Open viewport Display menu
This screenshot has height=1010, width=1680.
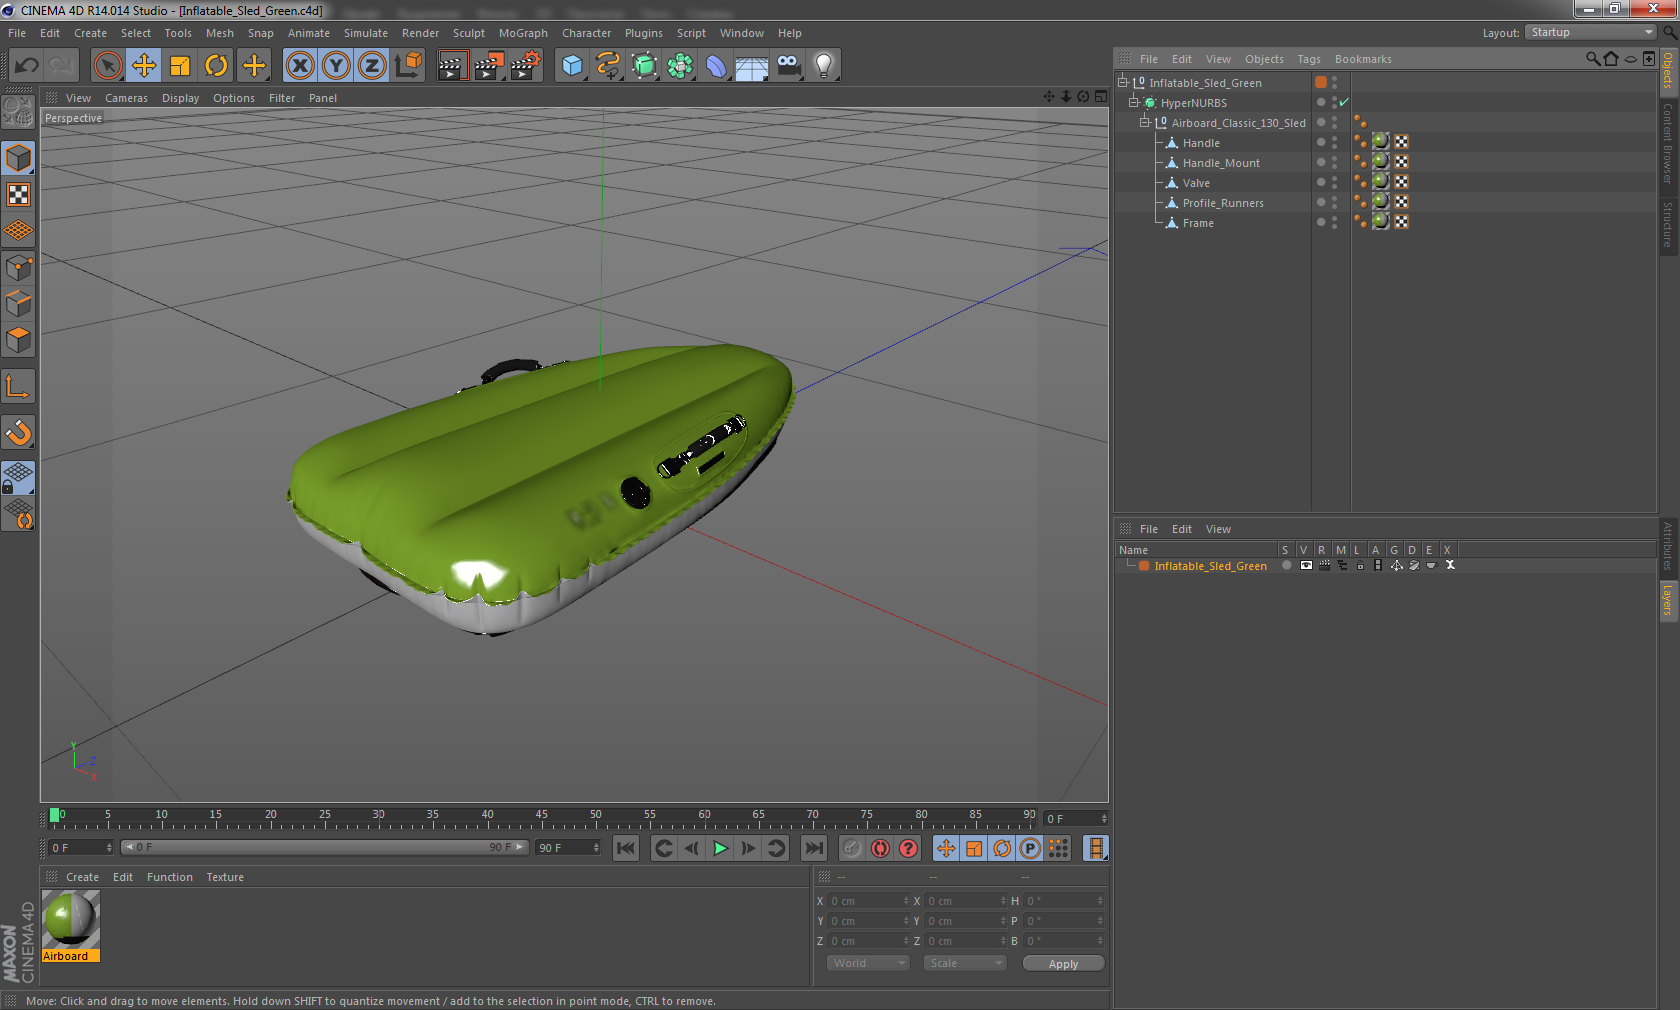(181, 98)
